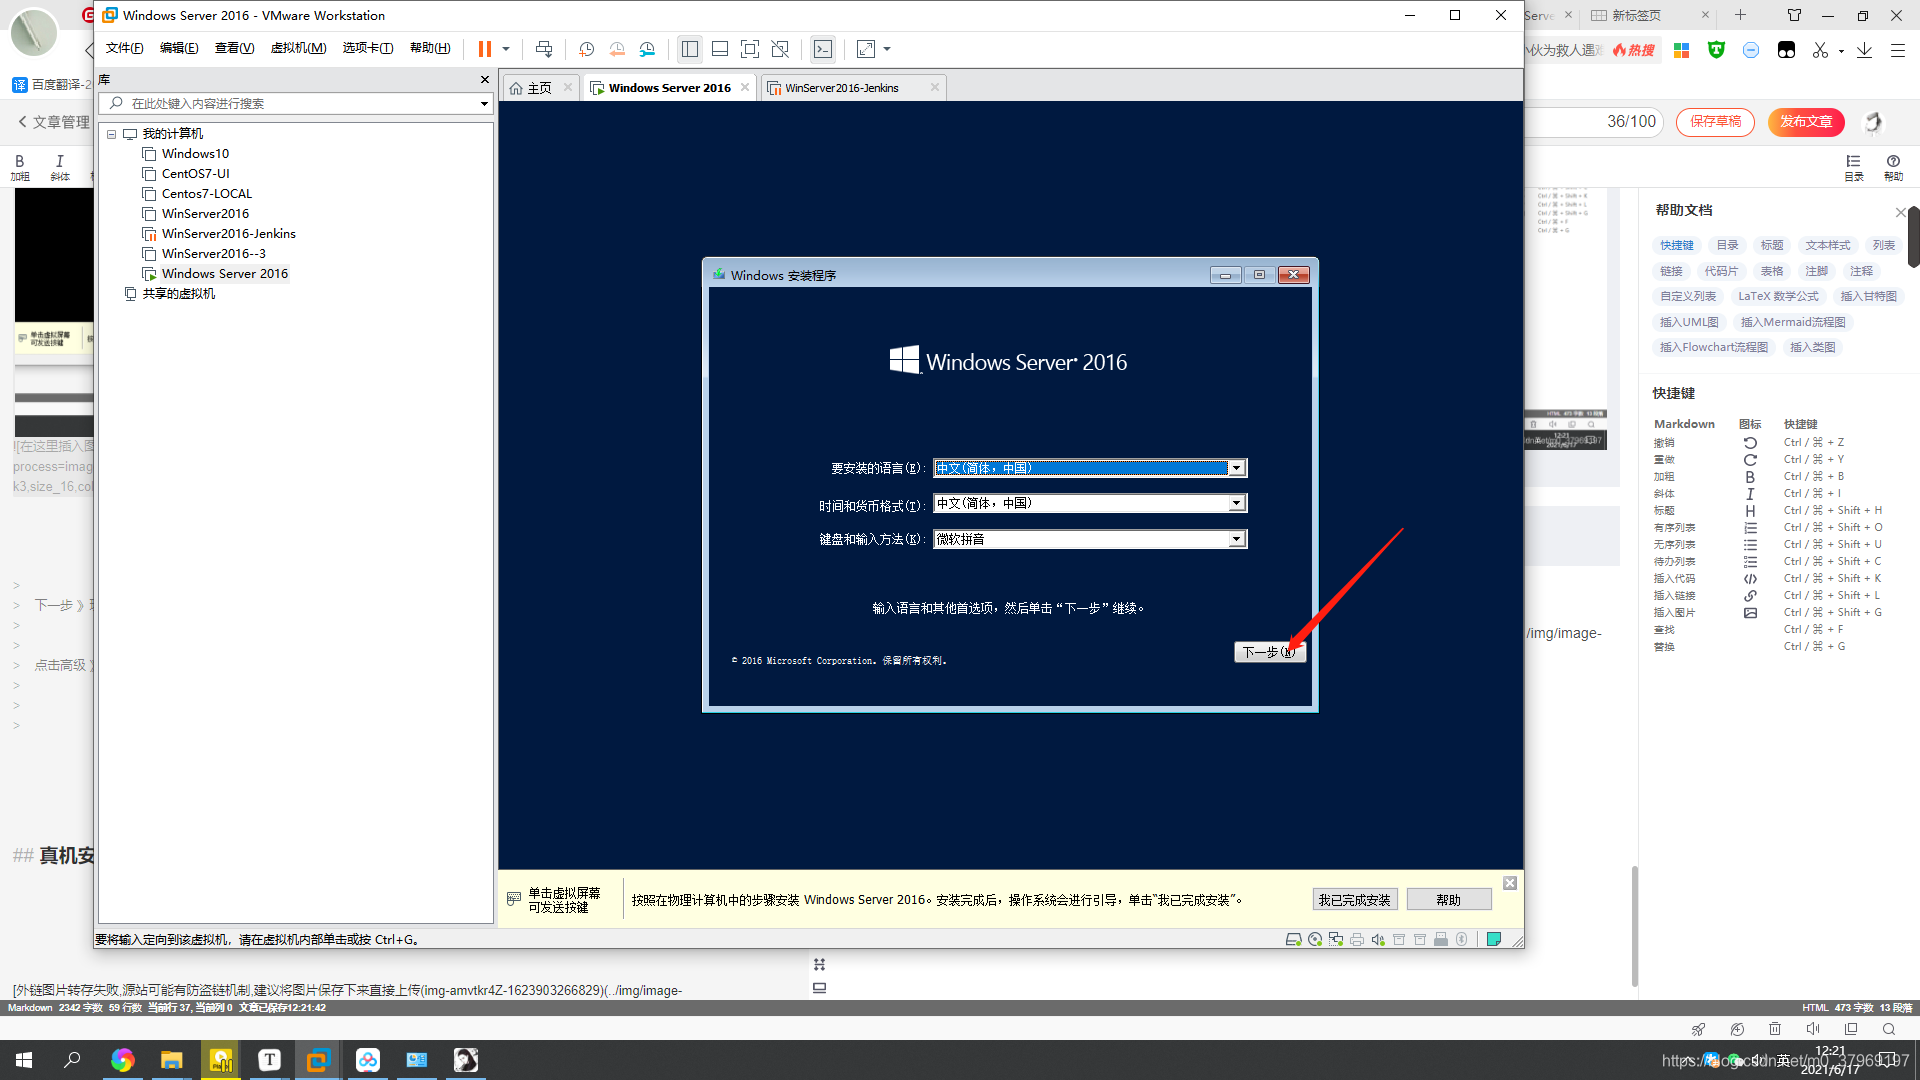Click the pause/suspend VM icon
Viewport: 1920px width, 1080px height.
point(485,49)
